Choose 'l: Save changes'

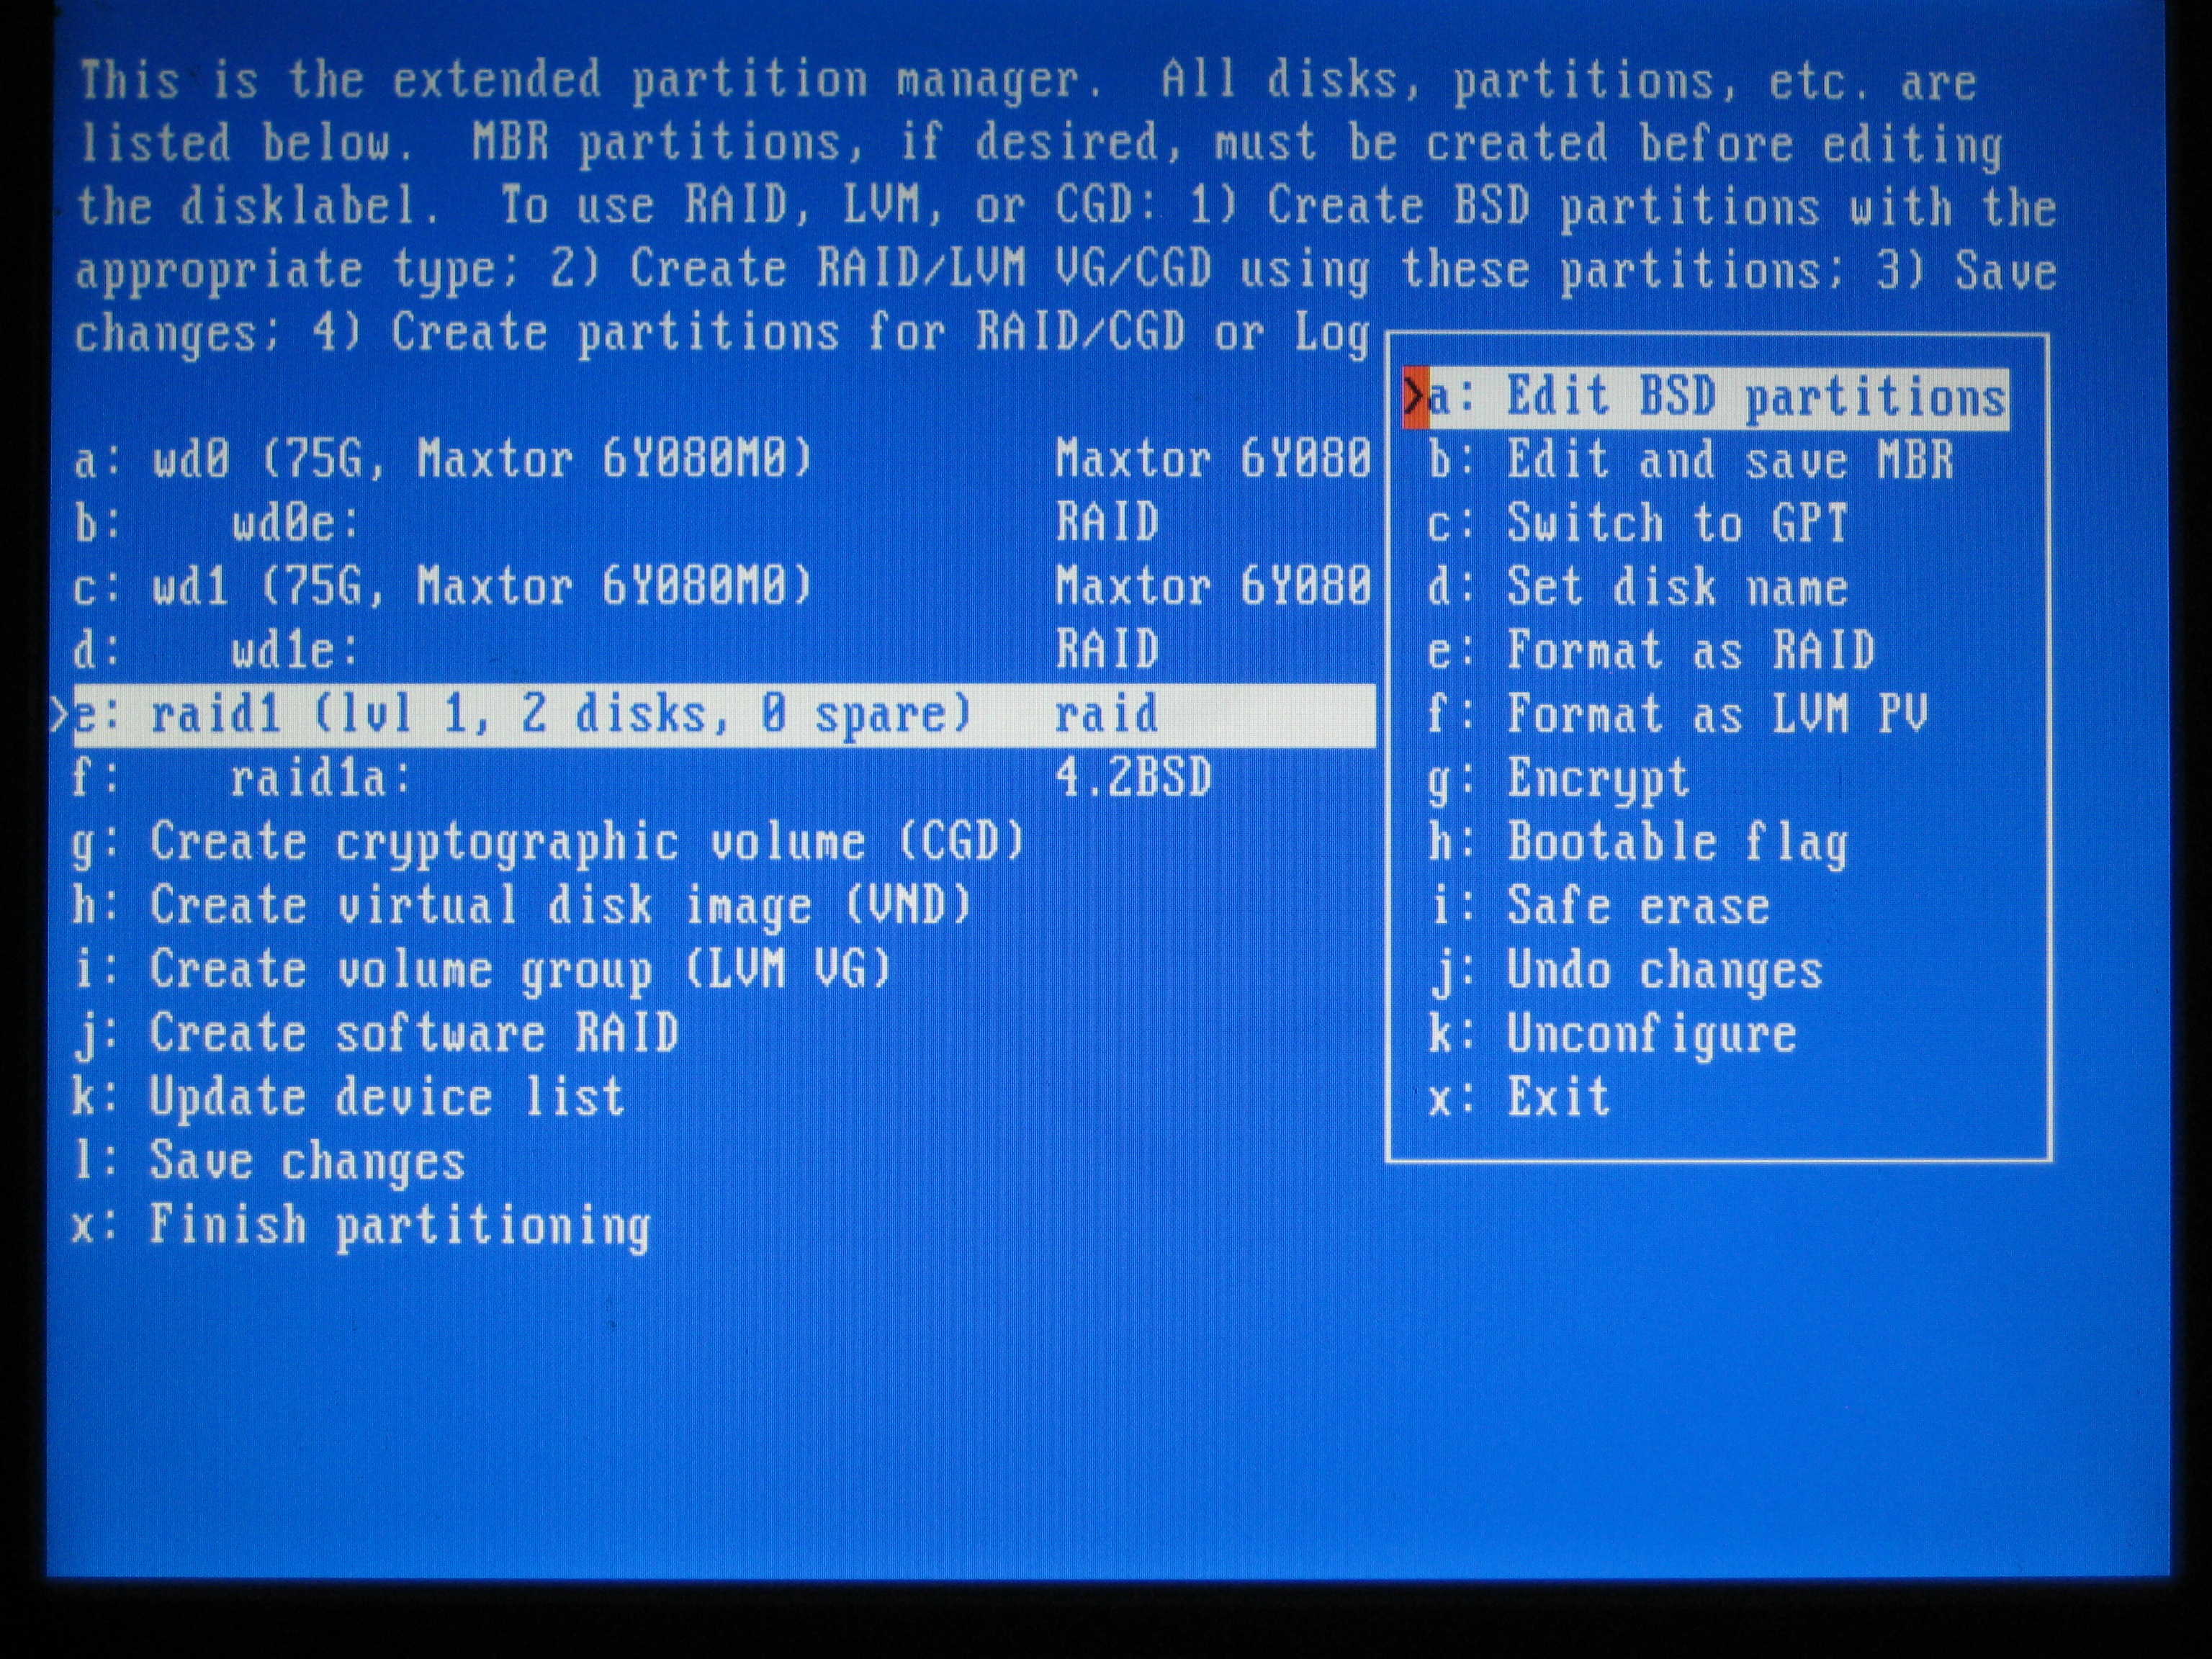[270, 1163]
